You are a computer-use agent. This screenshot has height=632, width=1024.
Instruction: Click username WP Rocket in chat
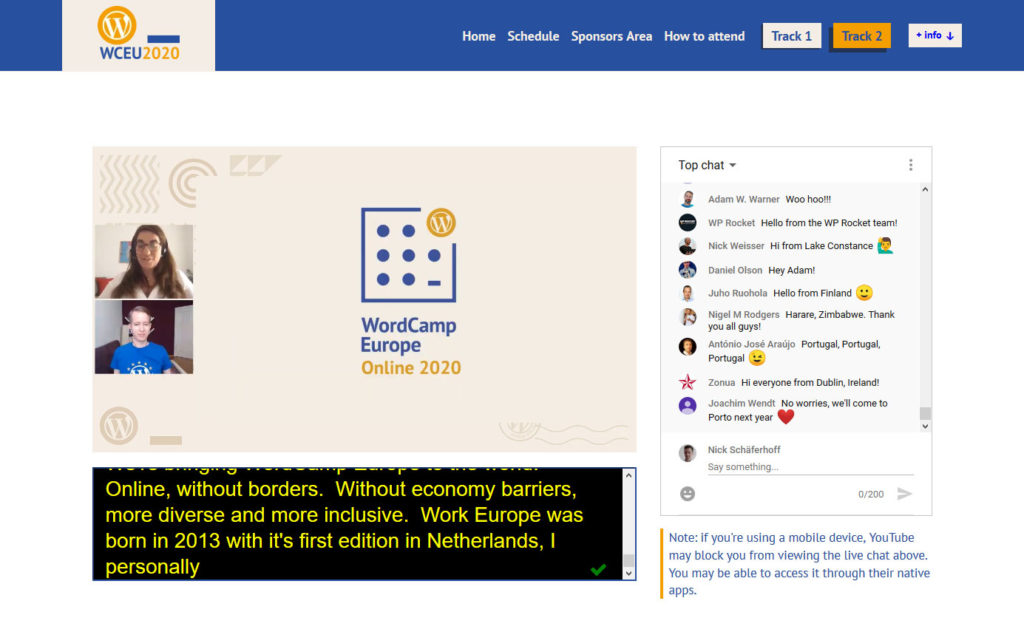coord(731,223)
